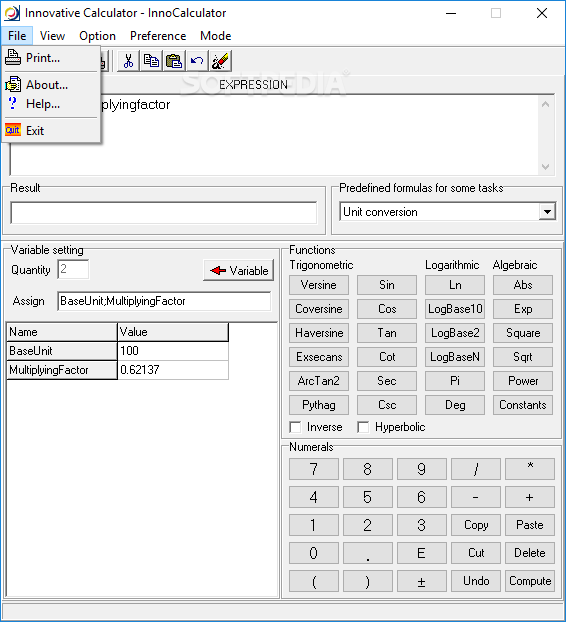Screen dimensions: 566x622
Task: Choose About... in the File menu
Action: click(x=51, y=84)
